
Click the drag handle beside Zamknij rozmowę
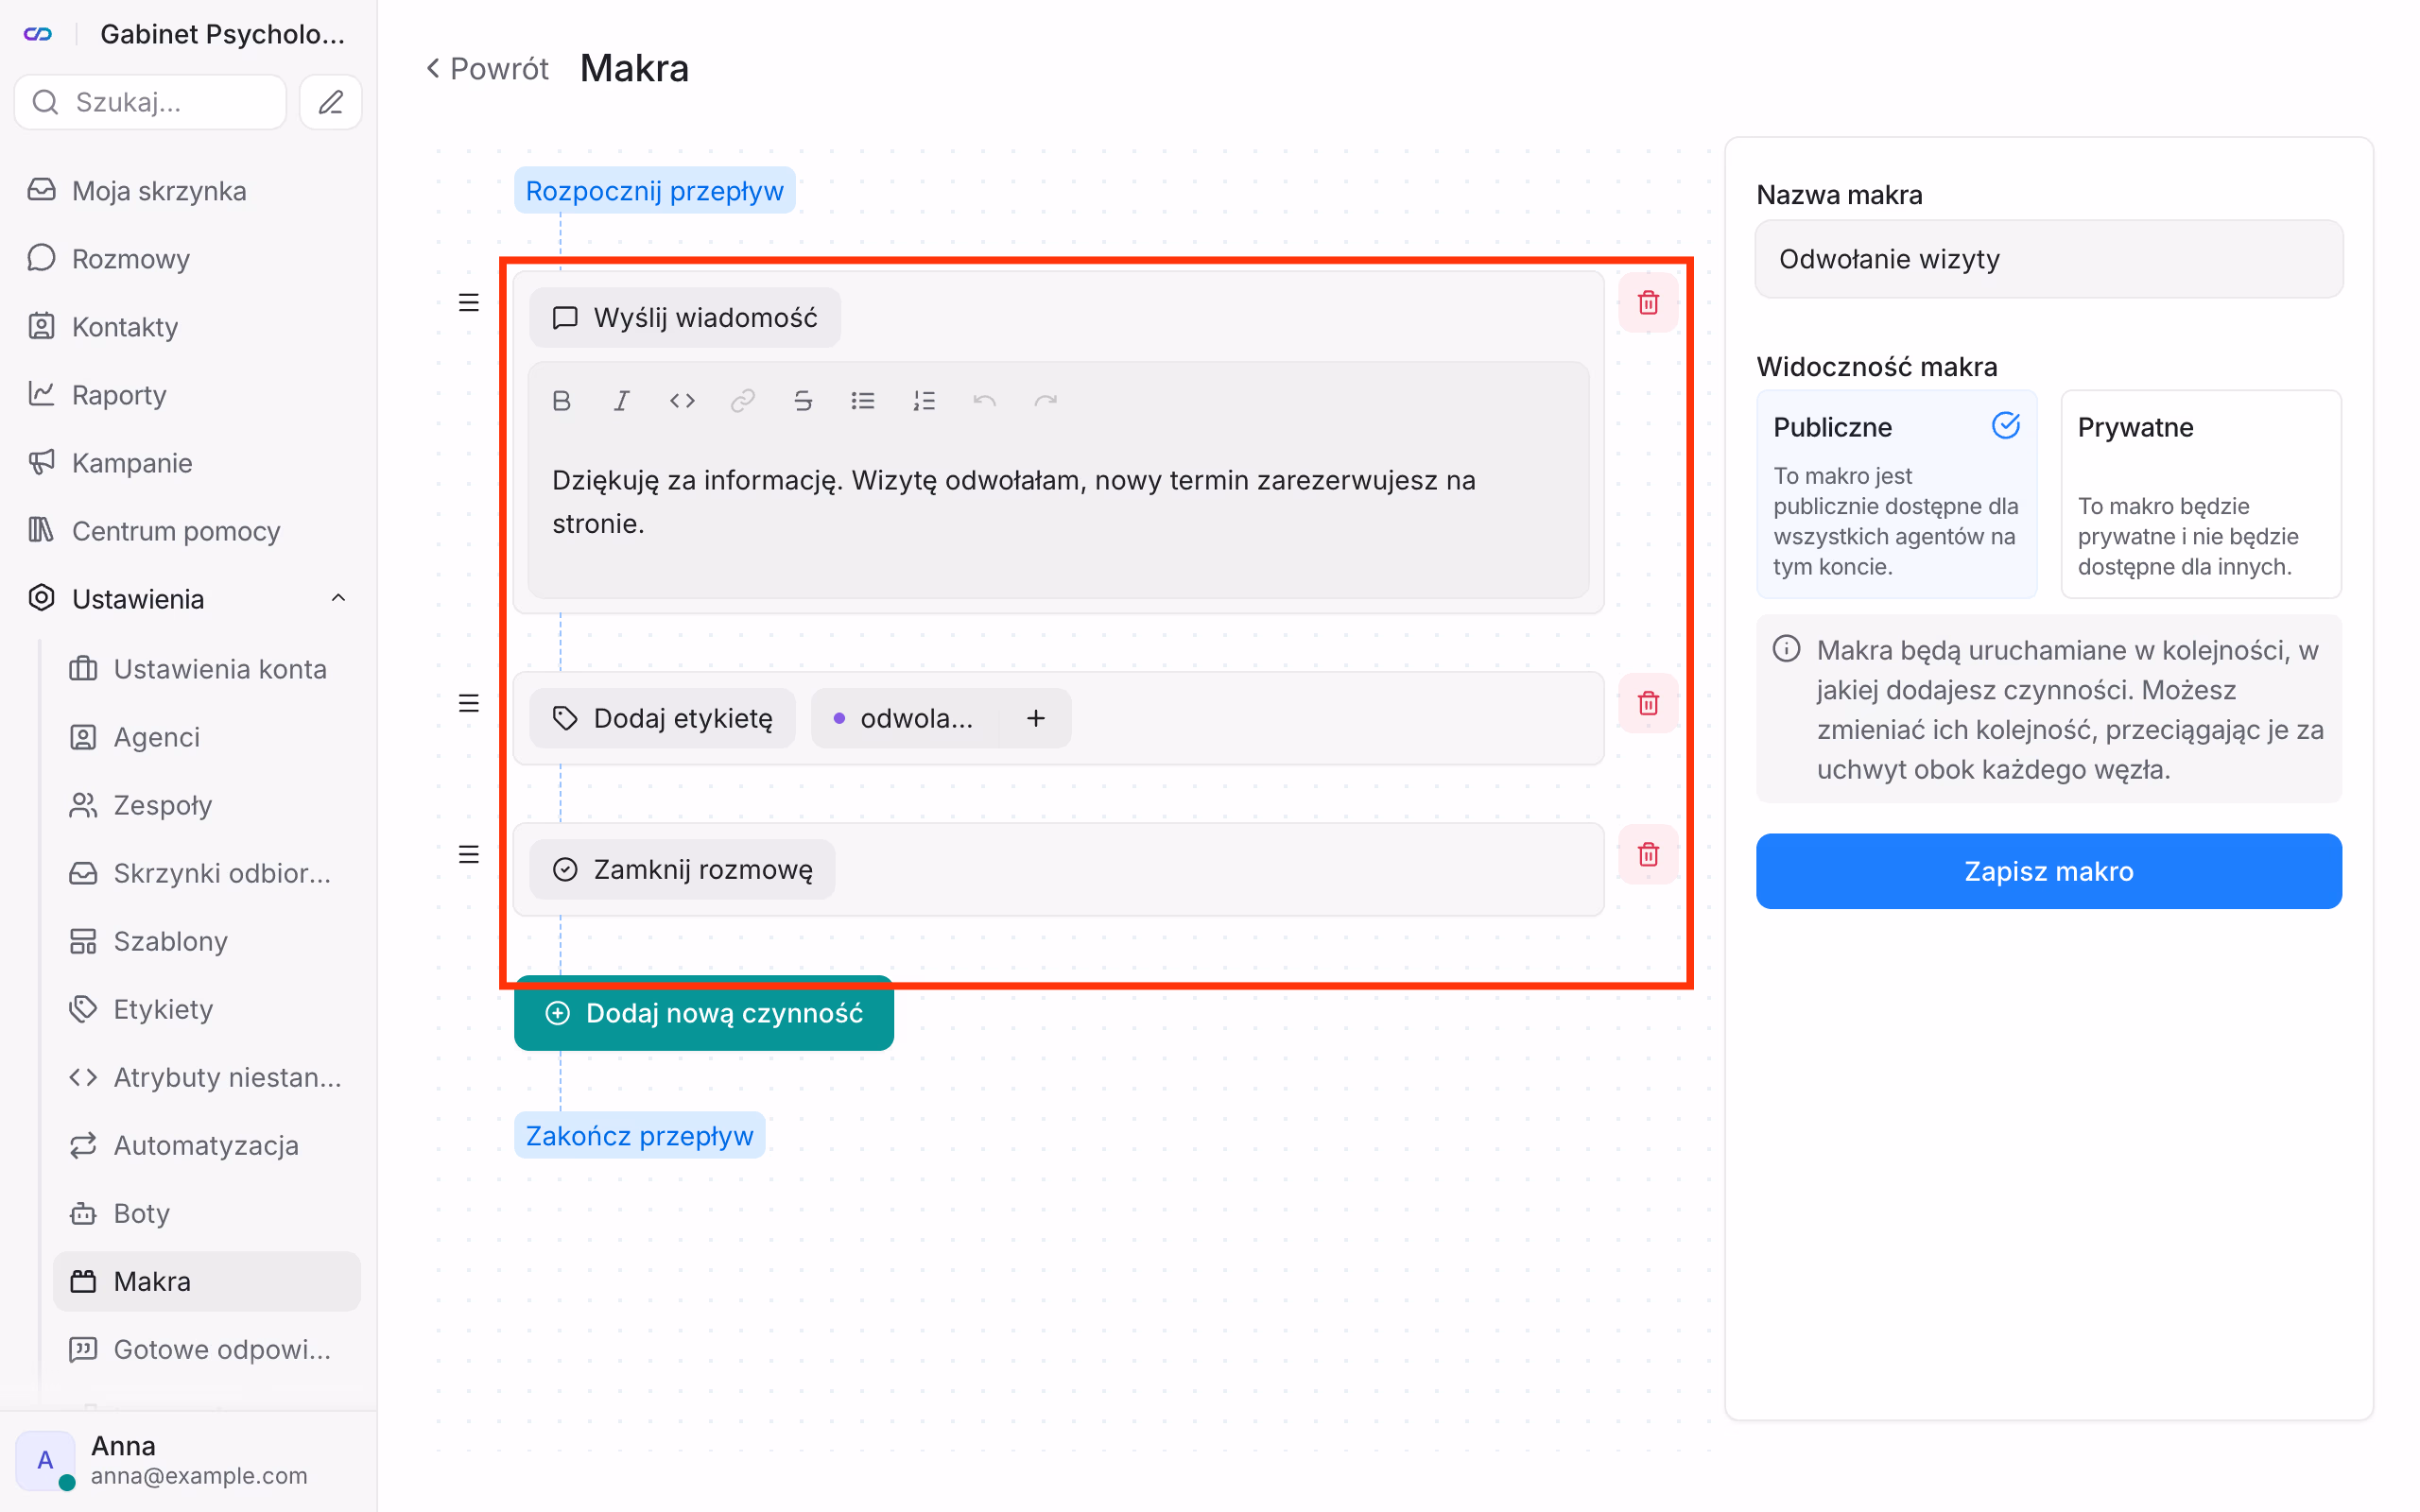point(468,854)
